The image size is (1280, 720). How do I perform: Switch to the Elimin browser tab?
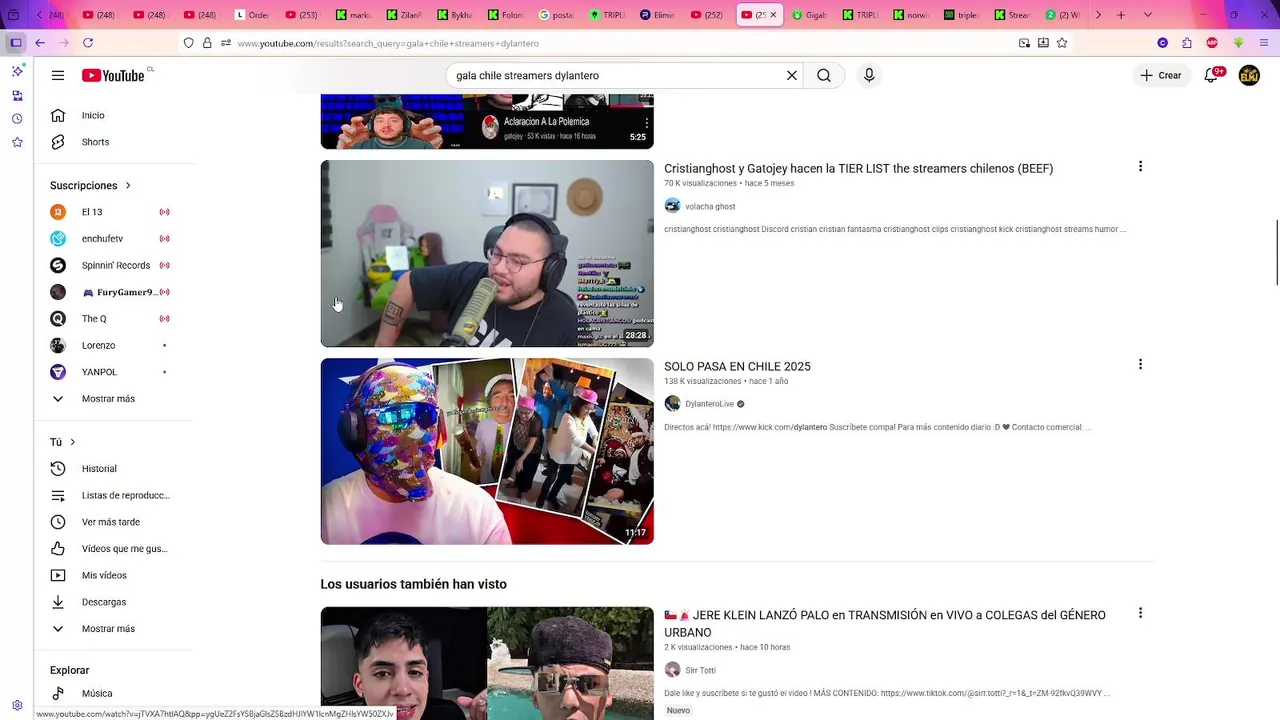(x=658, y=15)
